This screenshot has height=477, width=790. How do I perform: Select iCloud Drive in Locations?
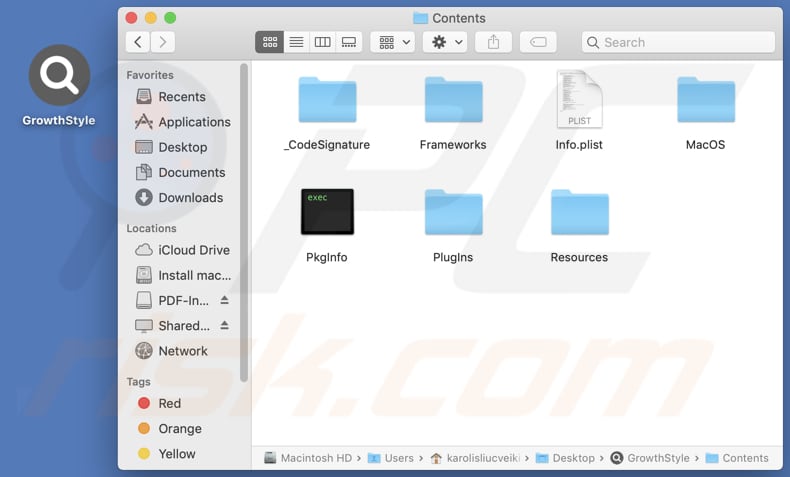(x=182, y=250)
